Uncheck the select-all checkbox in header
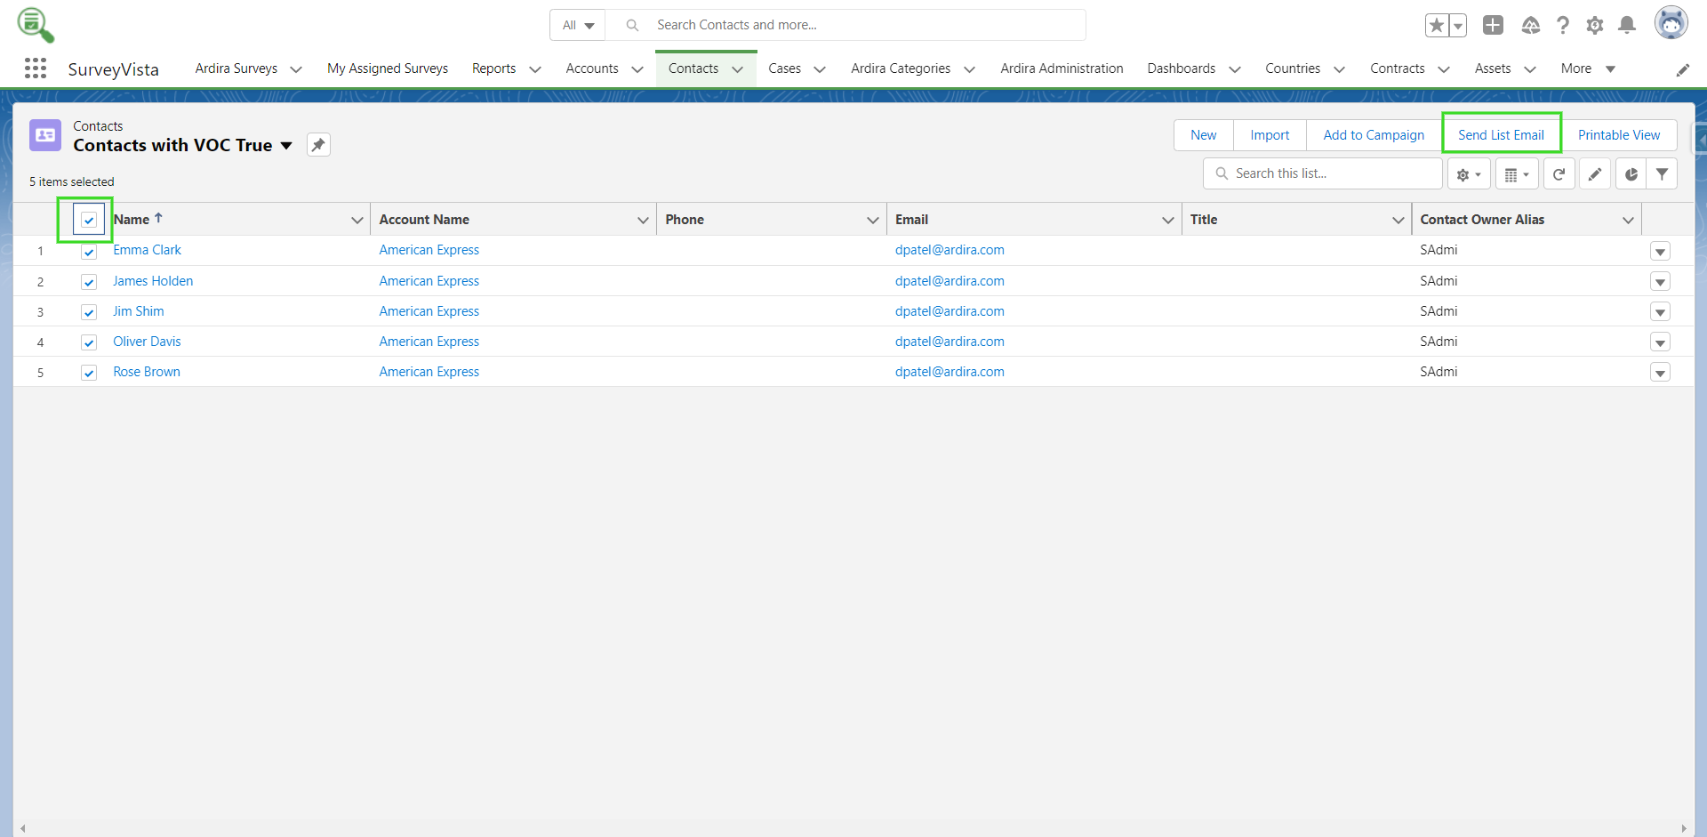 [x=89, y=220]
